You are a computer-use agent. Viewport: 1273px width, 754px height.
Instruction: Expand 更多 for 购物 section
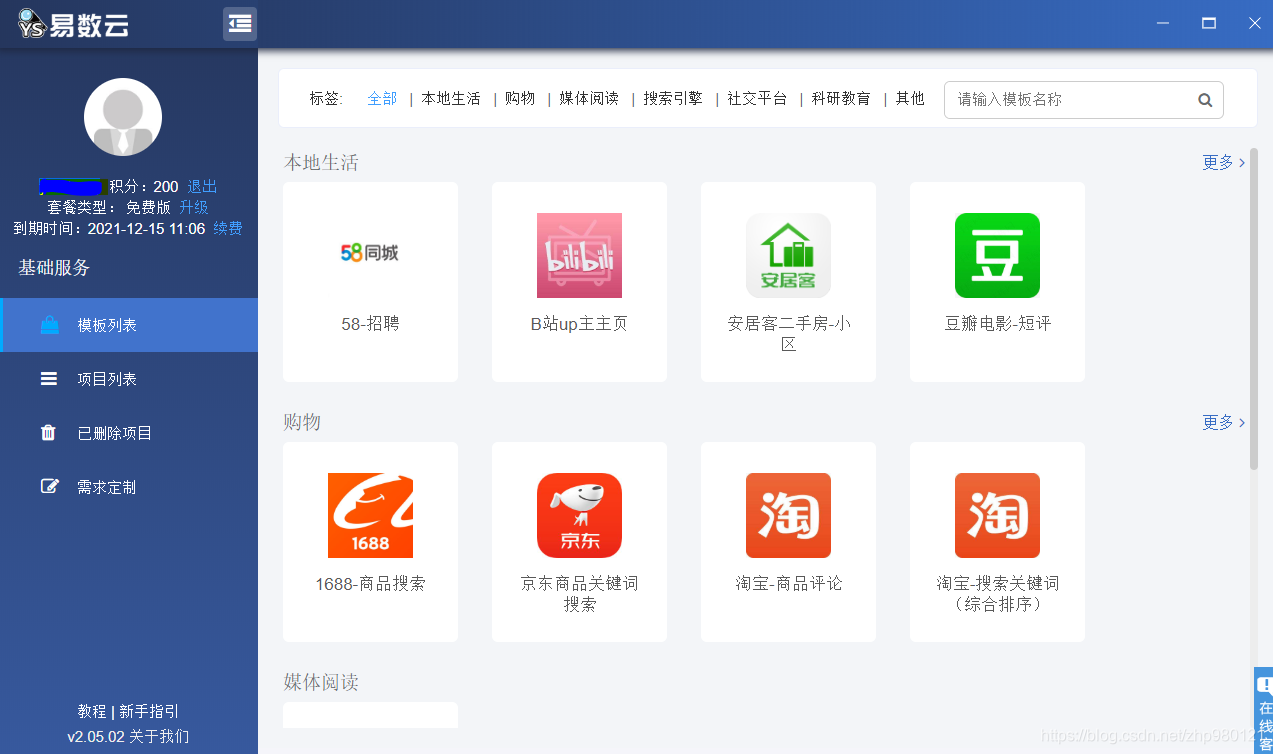tap(1224, 422)
